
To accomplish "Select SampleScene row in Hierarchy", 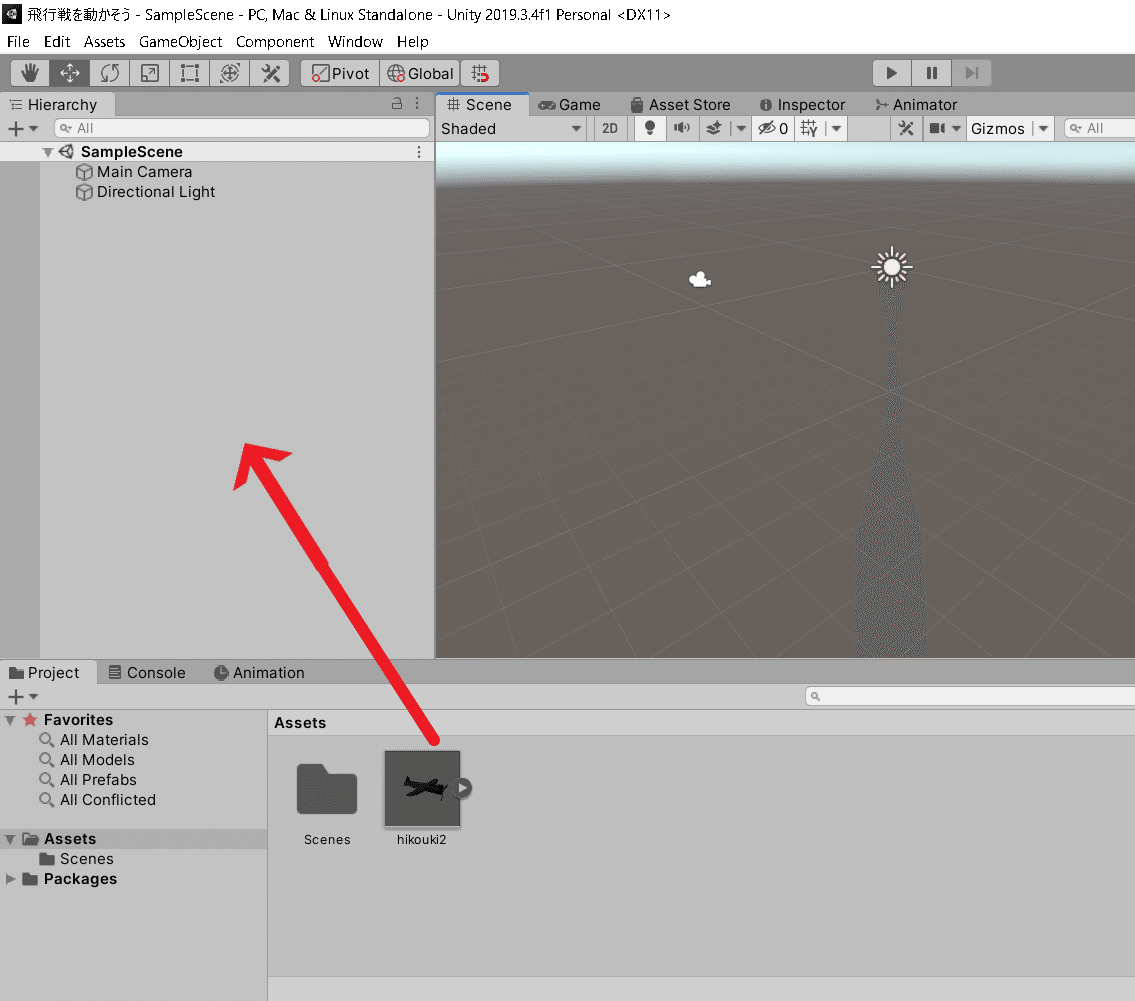I will pos(217,152).
